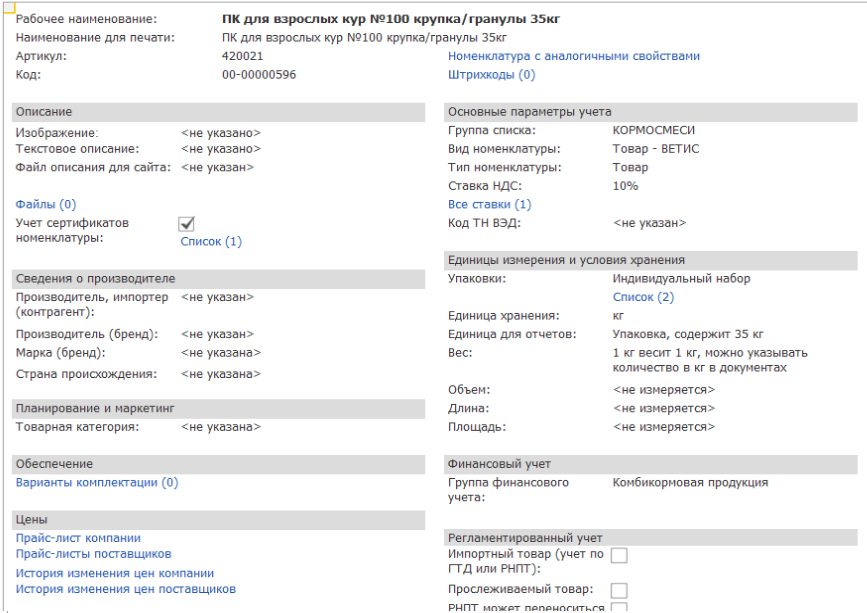Click the Товарная категория value
This screenshot has height=613, width=867.
220,427
